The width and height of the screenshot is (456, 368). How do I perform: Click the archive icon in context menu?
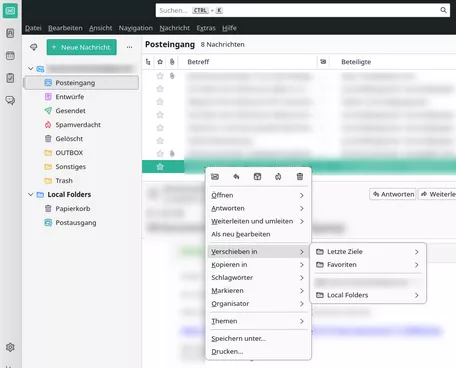tap(257, 177)
